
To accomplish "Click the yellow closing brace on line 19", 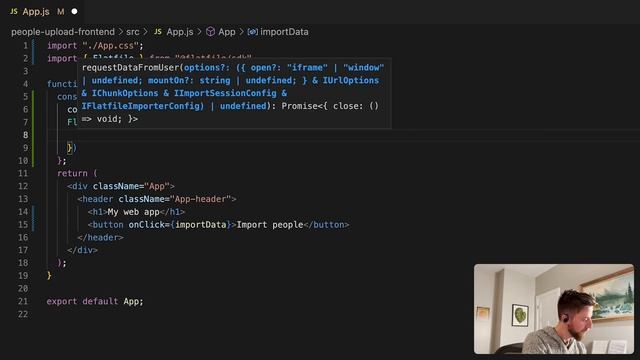I will 49,276.
